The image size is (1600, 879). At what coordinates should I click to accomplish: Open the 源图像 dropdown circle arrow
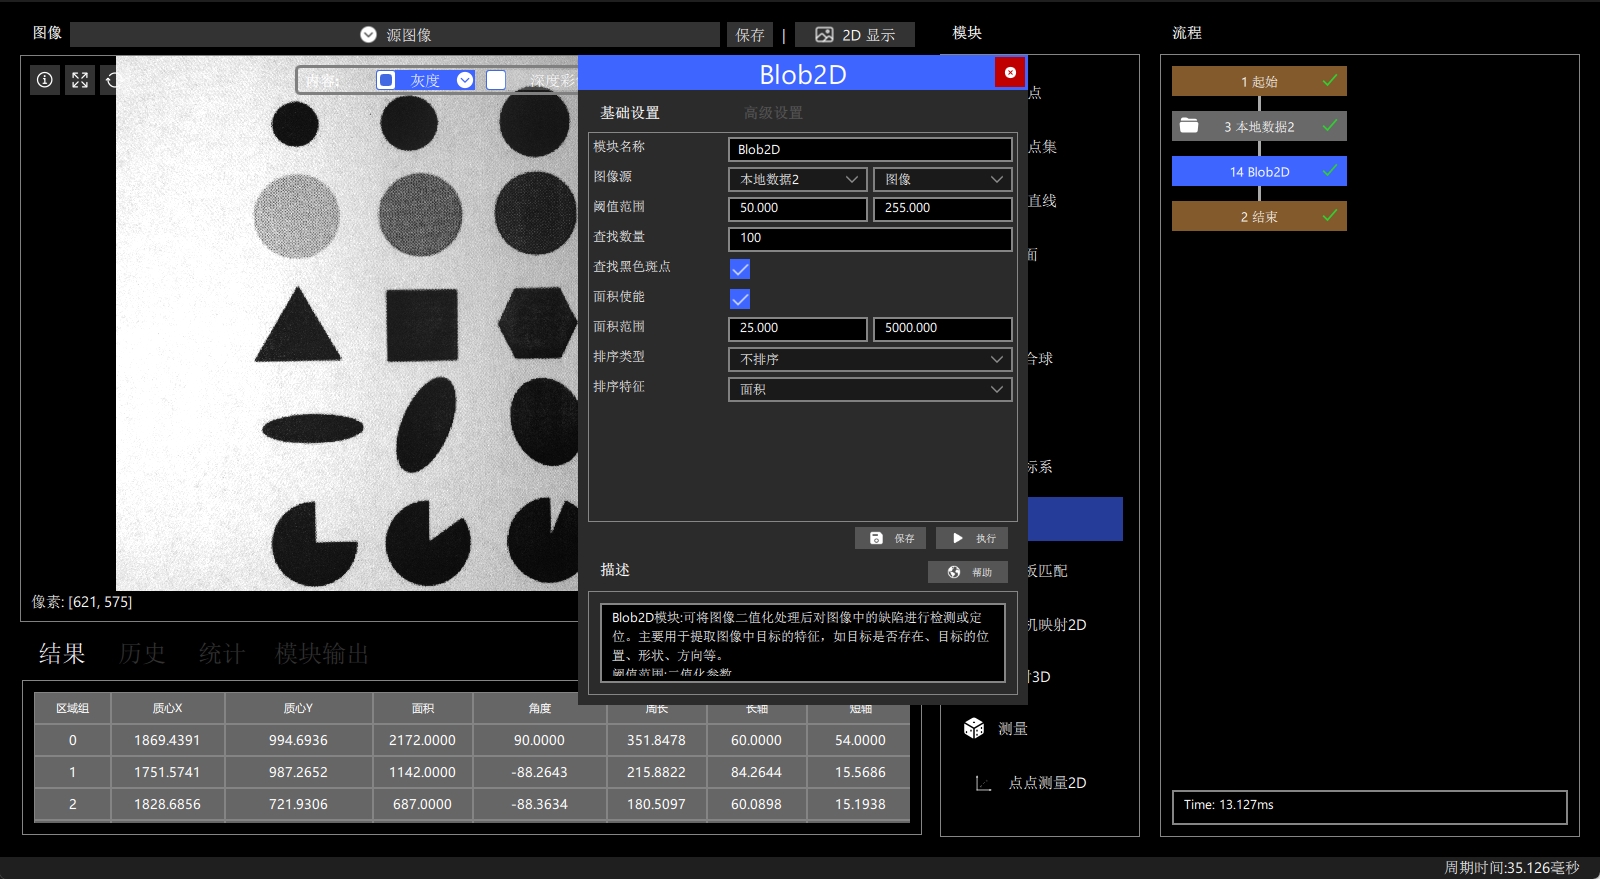pos(368,35)
